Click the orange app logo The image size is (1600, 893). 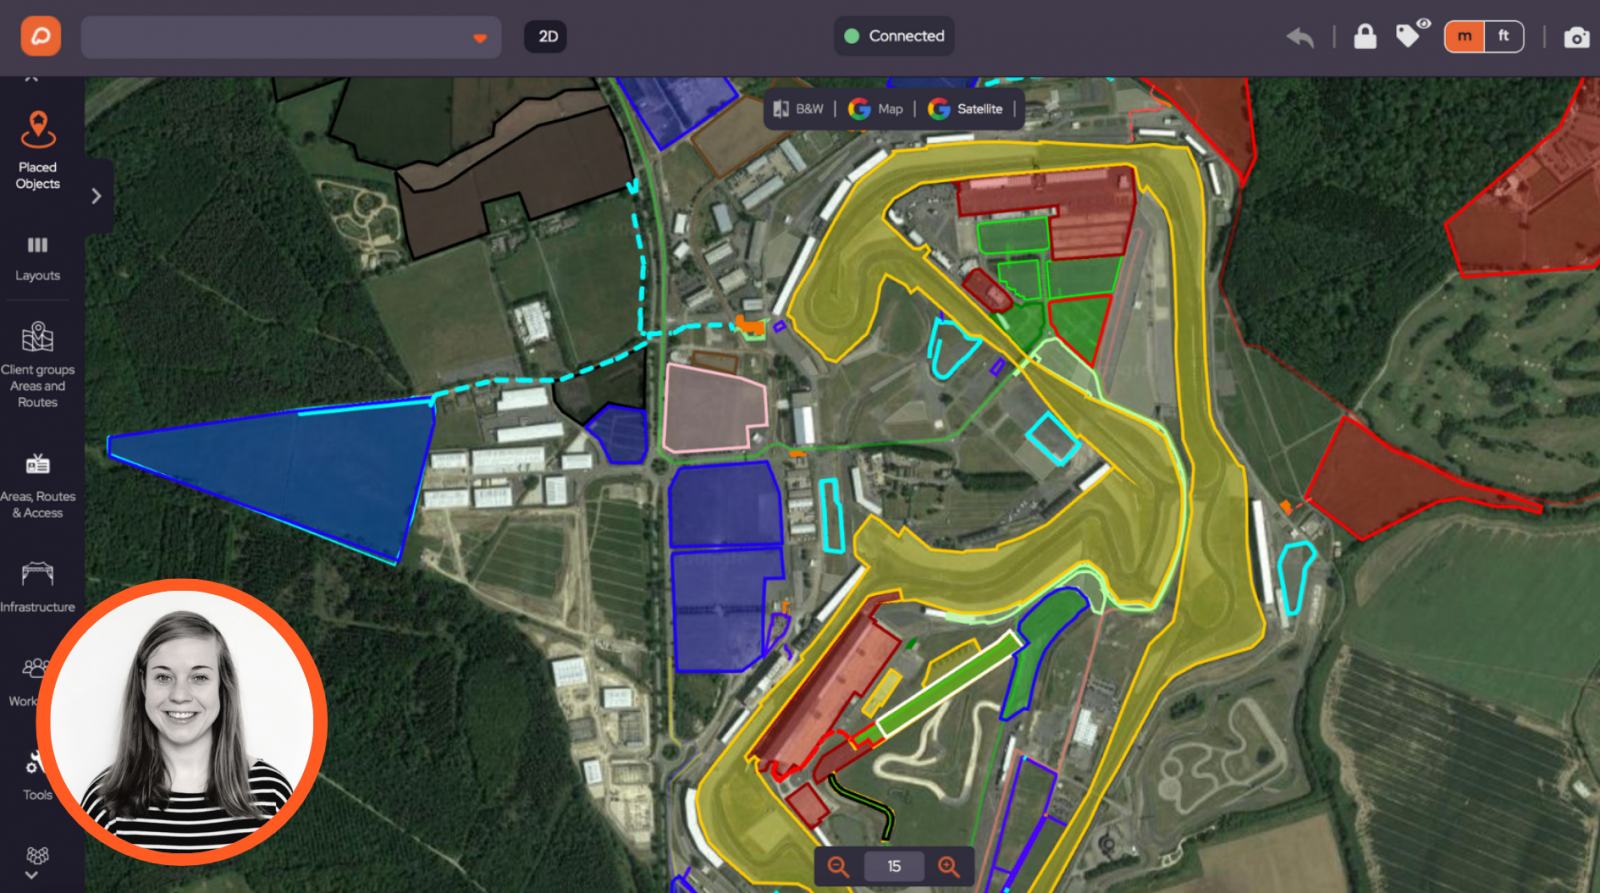pyautogui.click(x=41, y=36)
